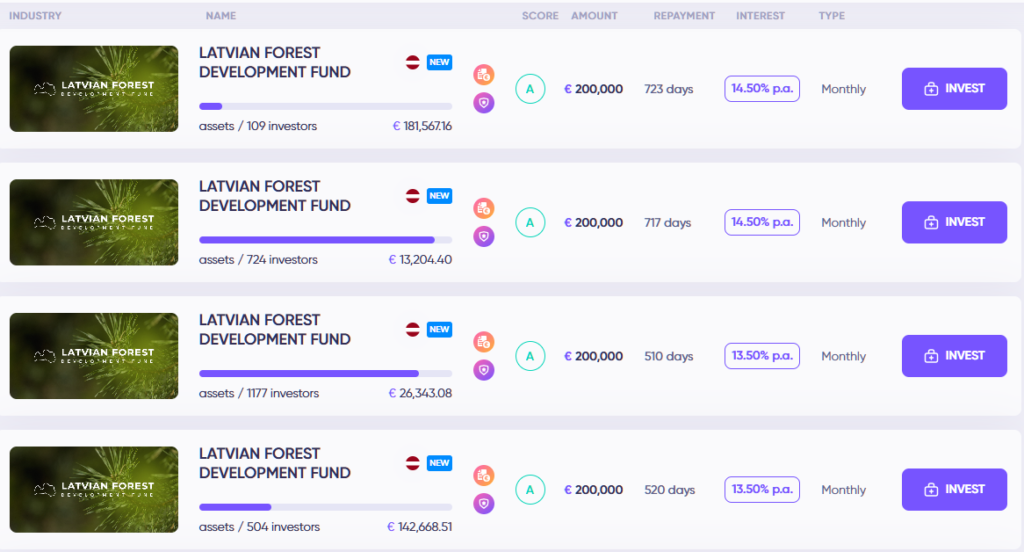Click 'assets / 1177 investors' text
This screenshot has width=1024, height=552.
tap(259, 393)
